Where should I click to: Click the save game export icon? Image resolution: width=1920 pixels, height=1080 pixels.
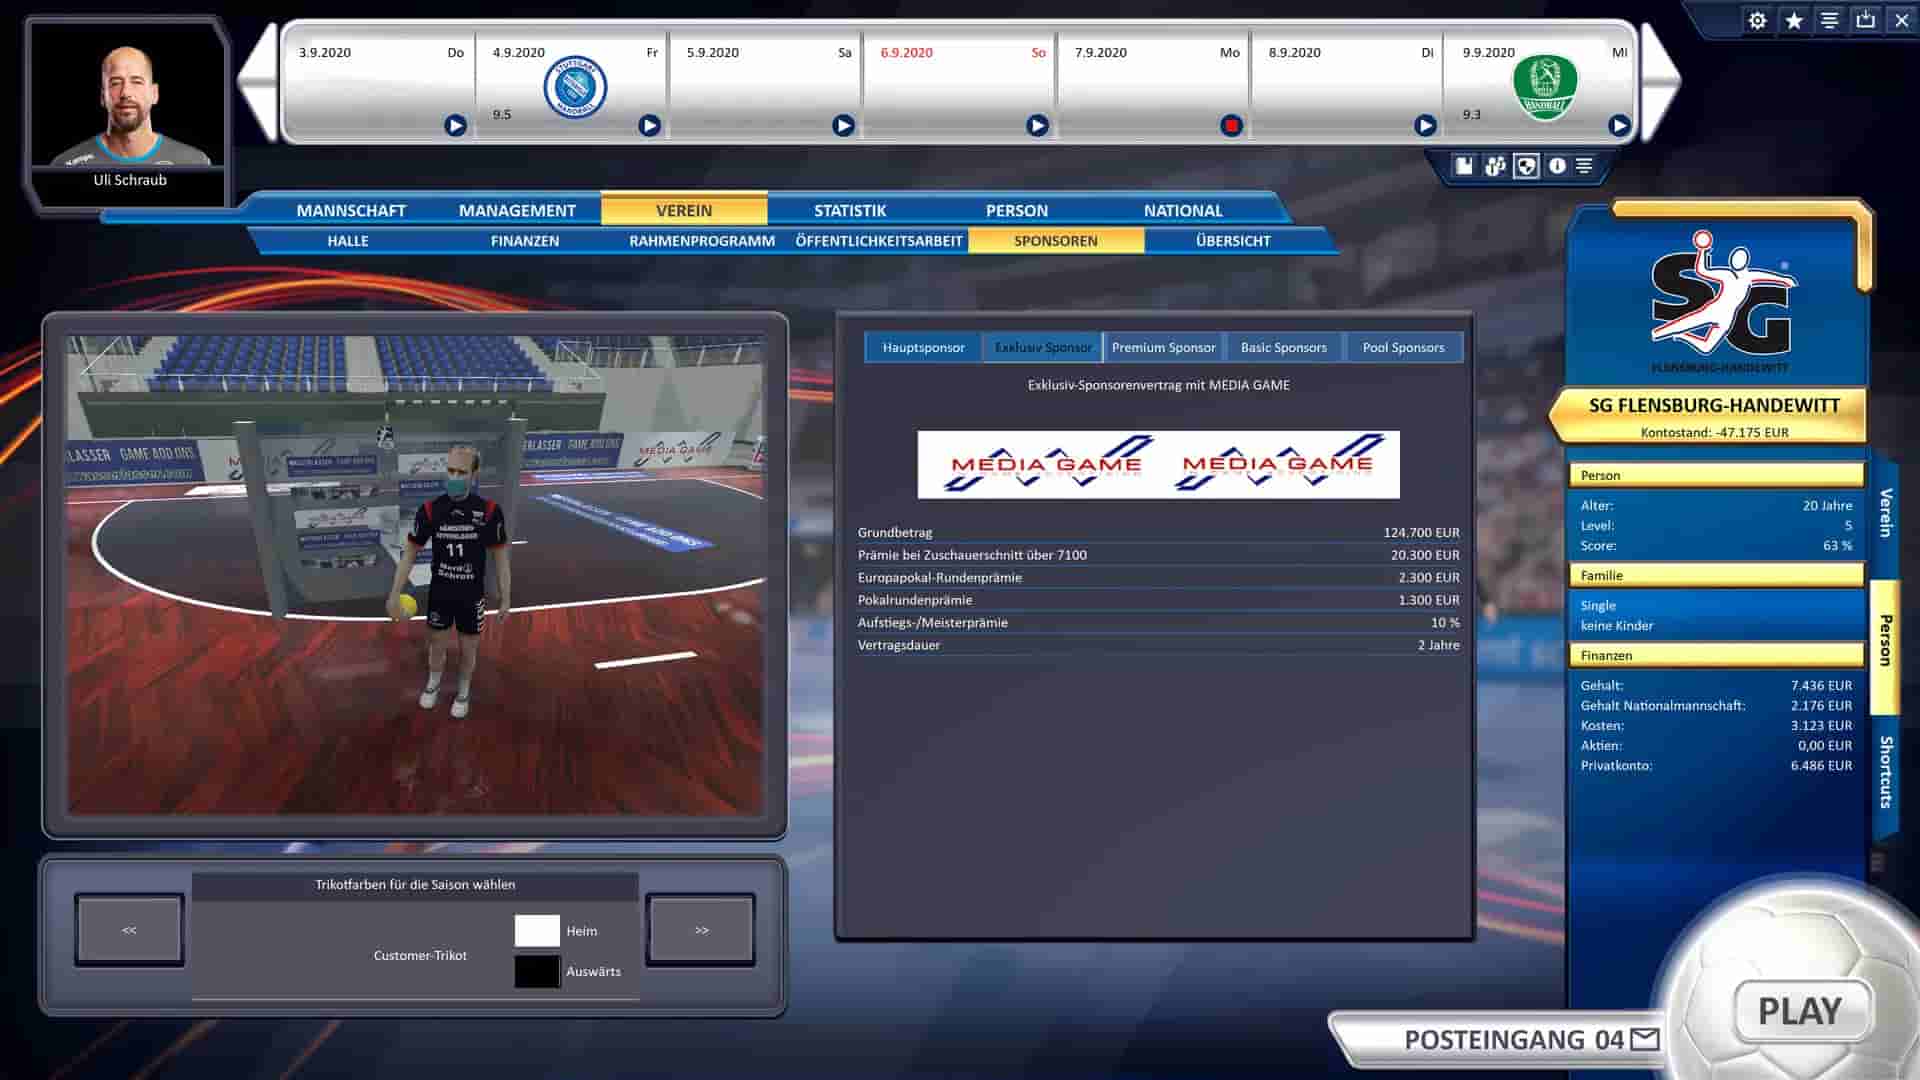coord(1865,21)
